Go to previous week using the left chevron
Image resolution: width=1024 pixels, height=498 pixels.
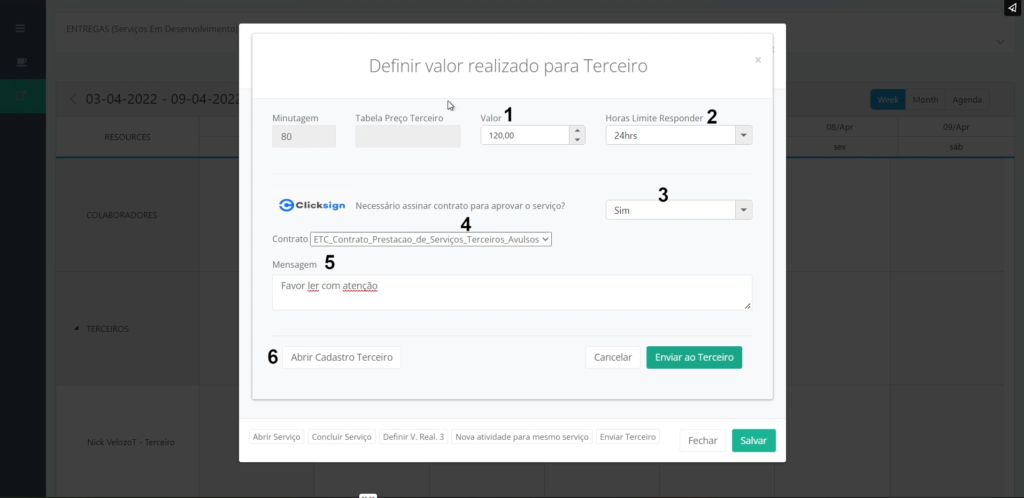[x=73, y=99]
